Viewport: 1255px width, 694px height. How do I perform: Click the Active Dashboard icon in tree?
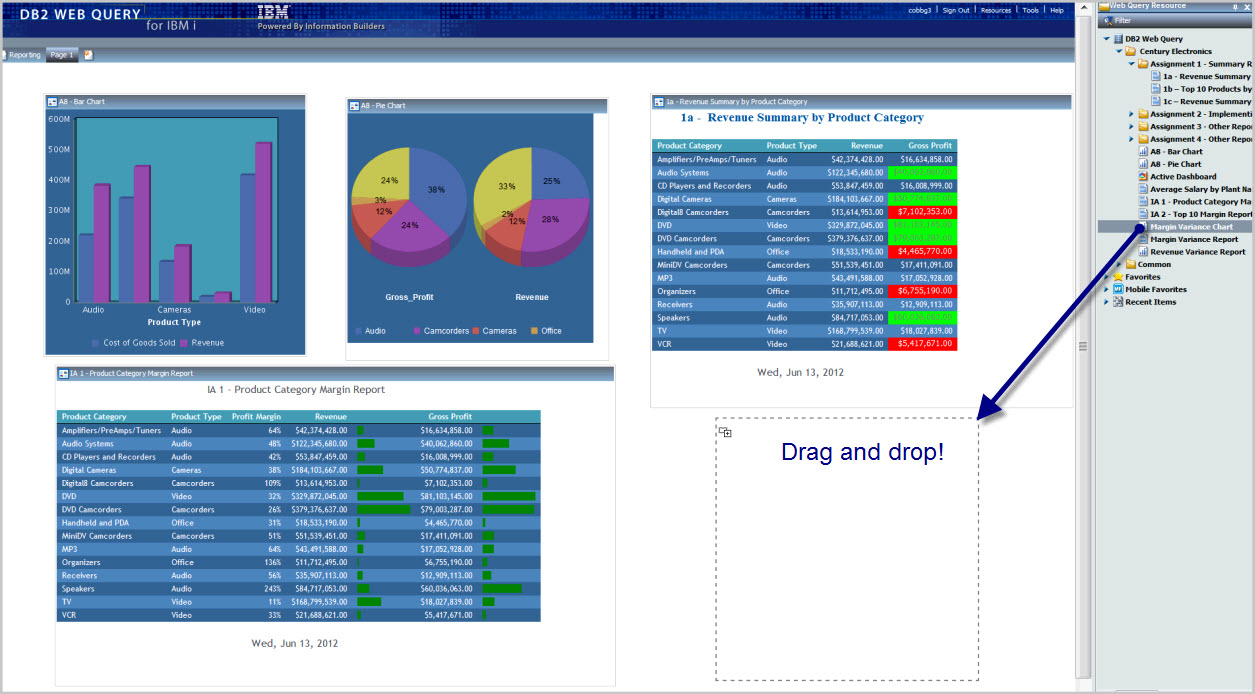point(1143,177)
